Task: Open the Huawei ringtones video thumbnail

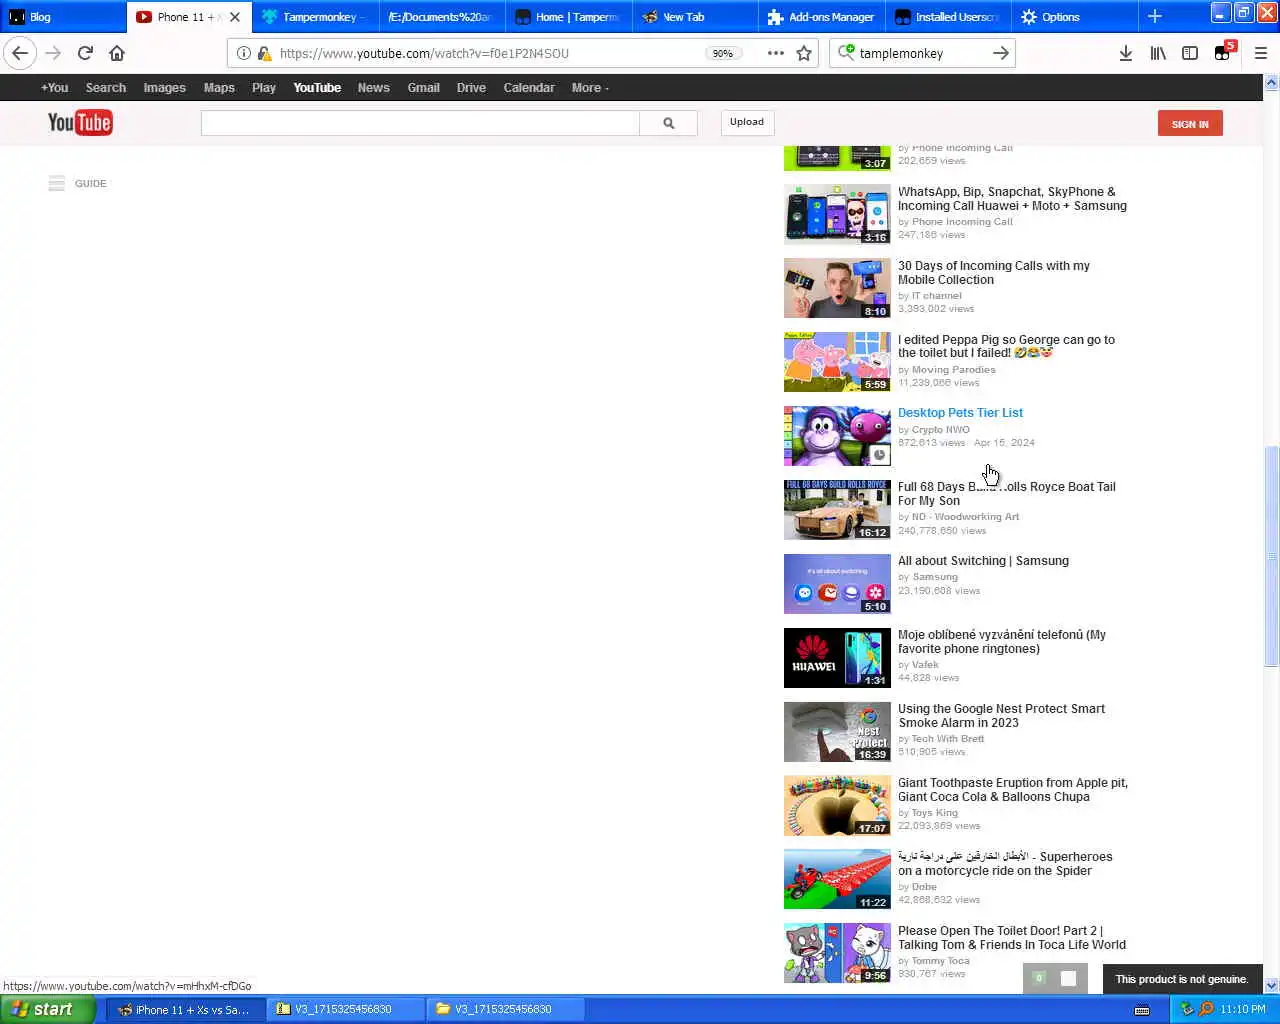Action: [x=837, y=658]
